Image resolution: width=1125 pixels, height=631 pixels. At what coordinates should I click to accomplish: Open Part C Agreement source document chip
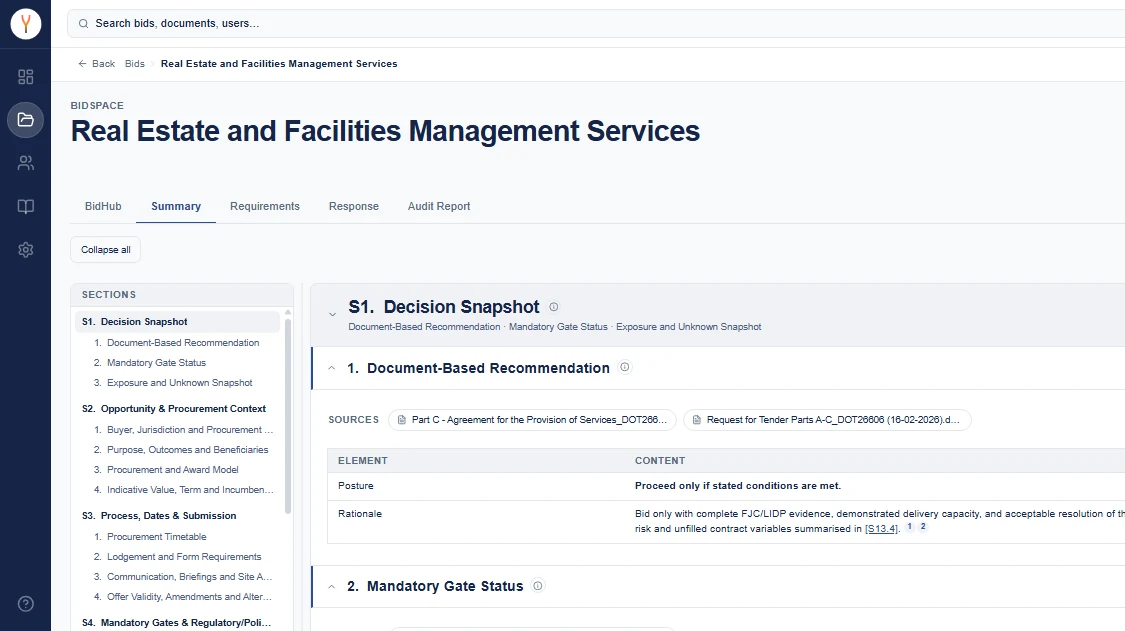coord(532,420)
